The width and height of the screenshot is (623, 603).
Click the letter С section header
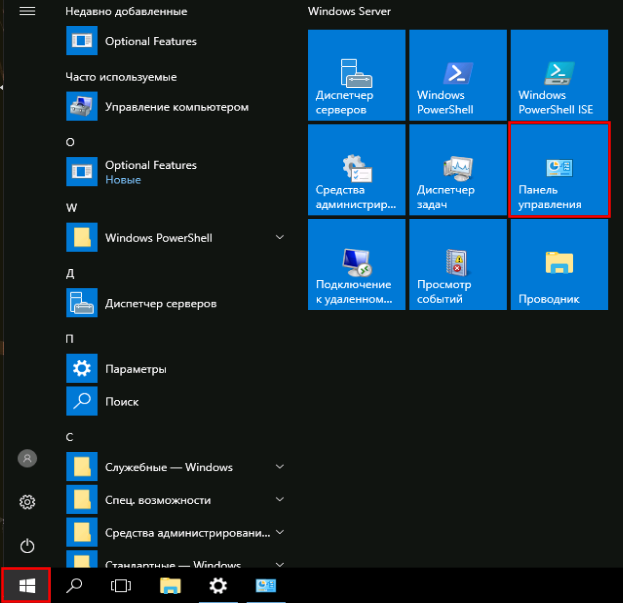tap(70, 437)
